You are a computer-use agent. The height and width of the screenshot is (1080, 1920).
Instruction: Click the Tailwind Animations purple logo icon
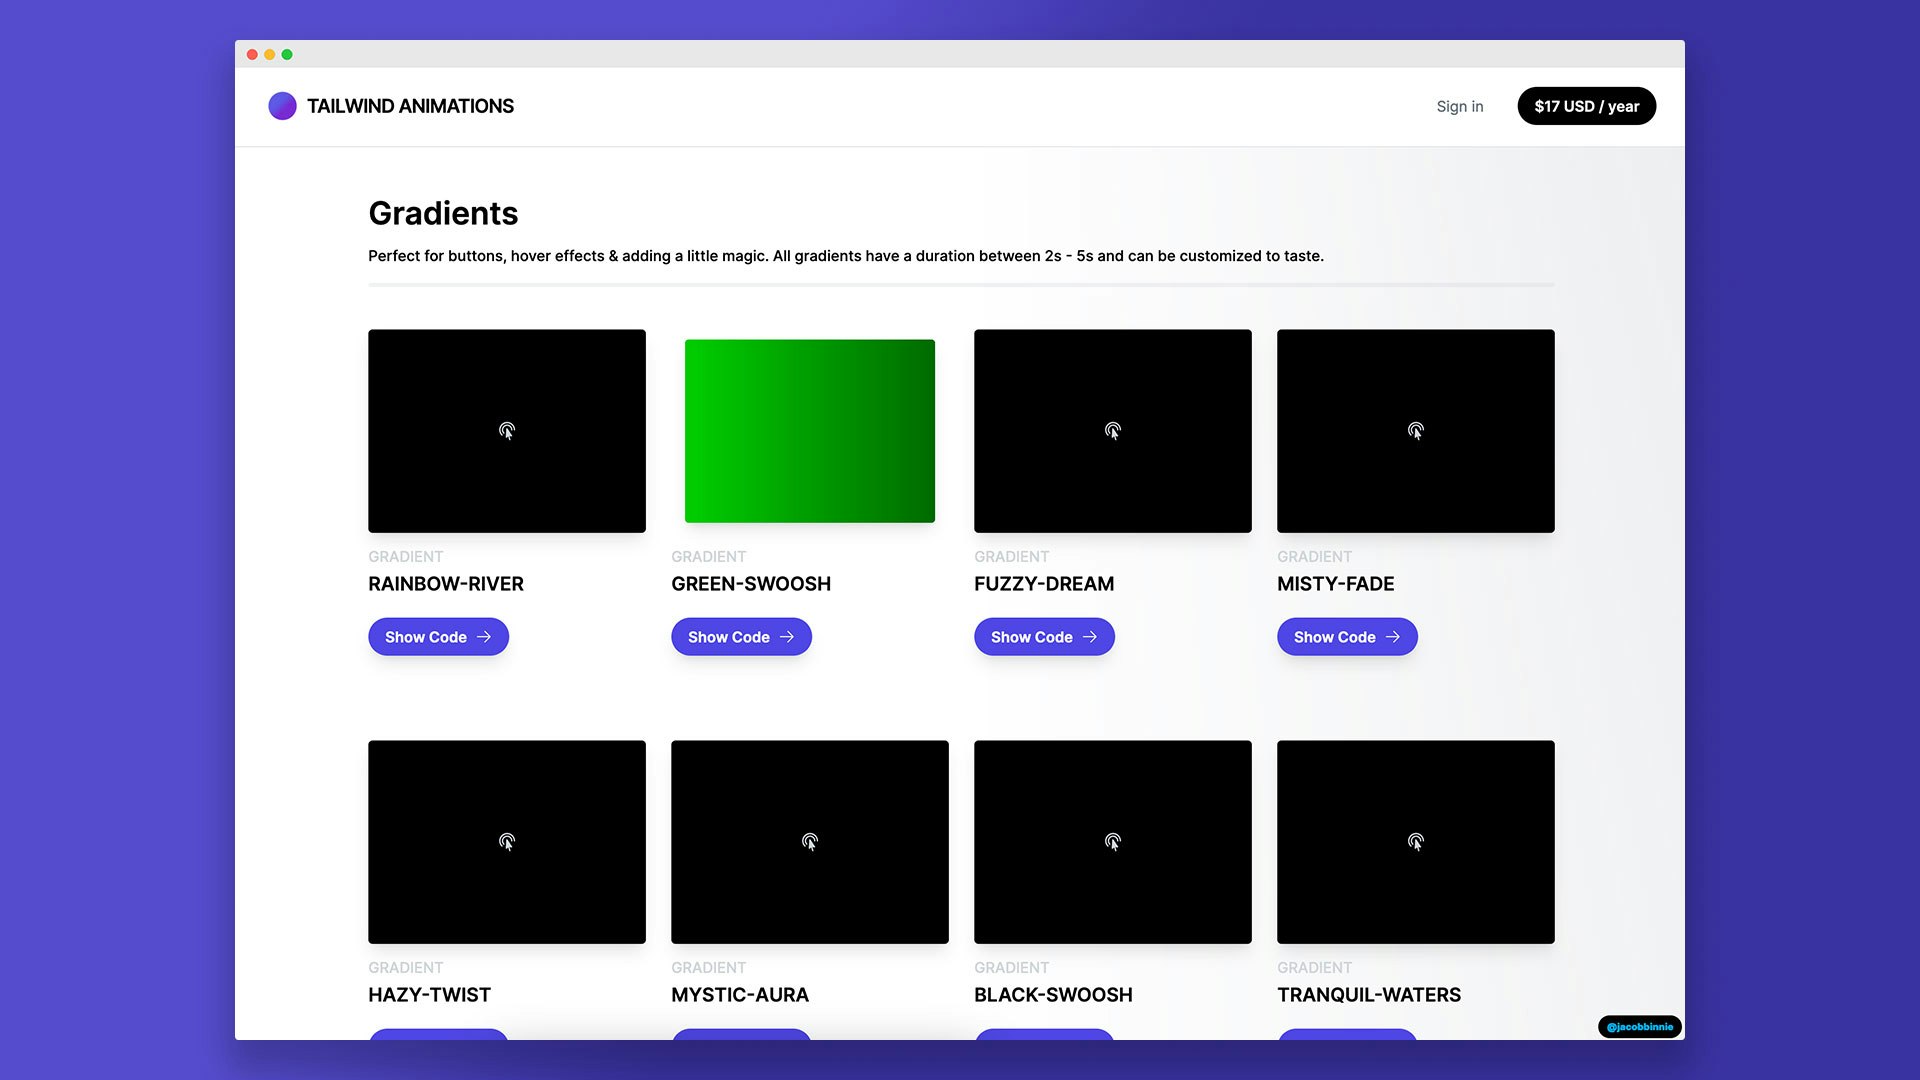[x=282, y=106]
